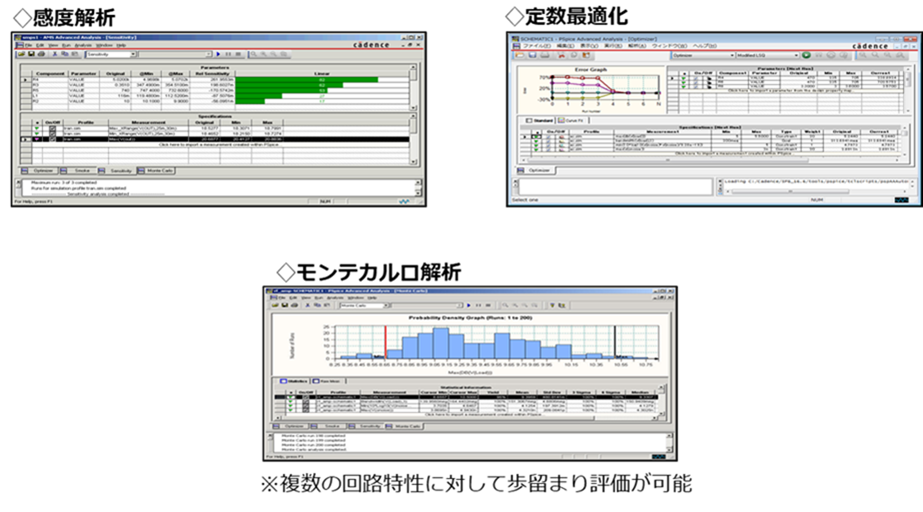This screenshot has width=923, height=512.
Task: Click the Run play icon in Monte Carlo window
Action: click(469, 305)
